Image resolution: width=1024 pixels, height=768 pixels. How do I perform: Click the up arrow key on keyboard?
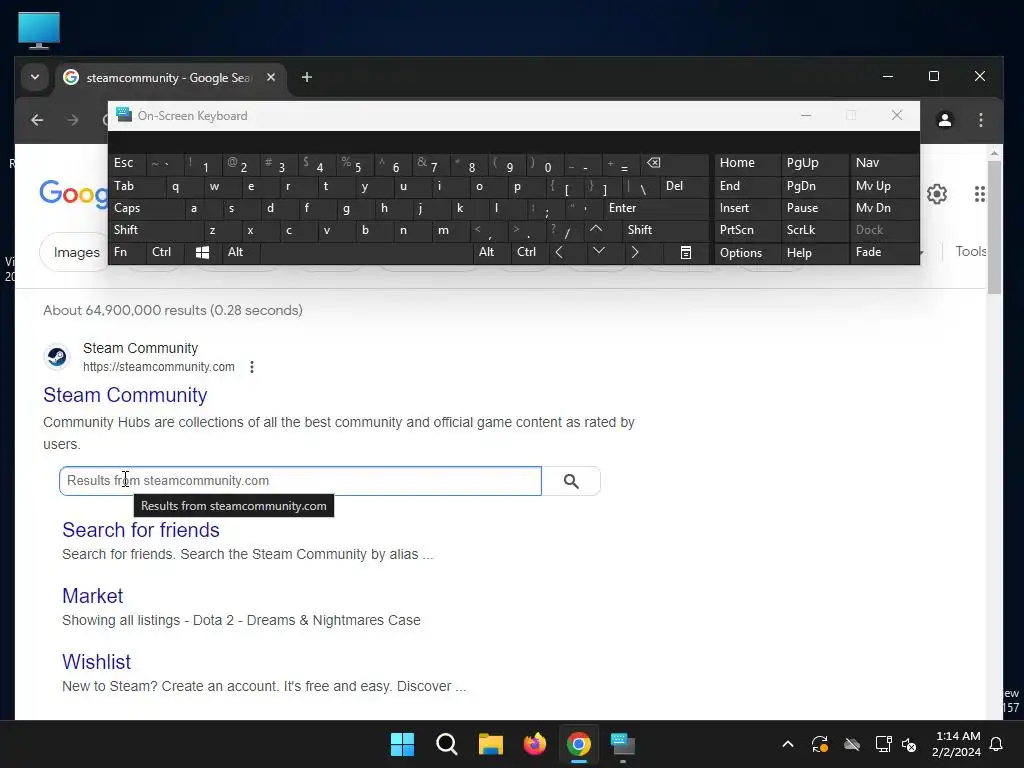pos(596,230)
